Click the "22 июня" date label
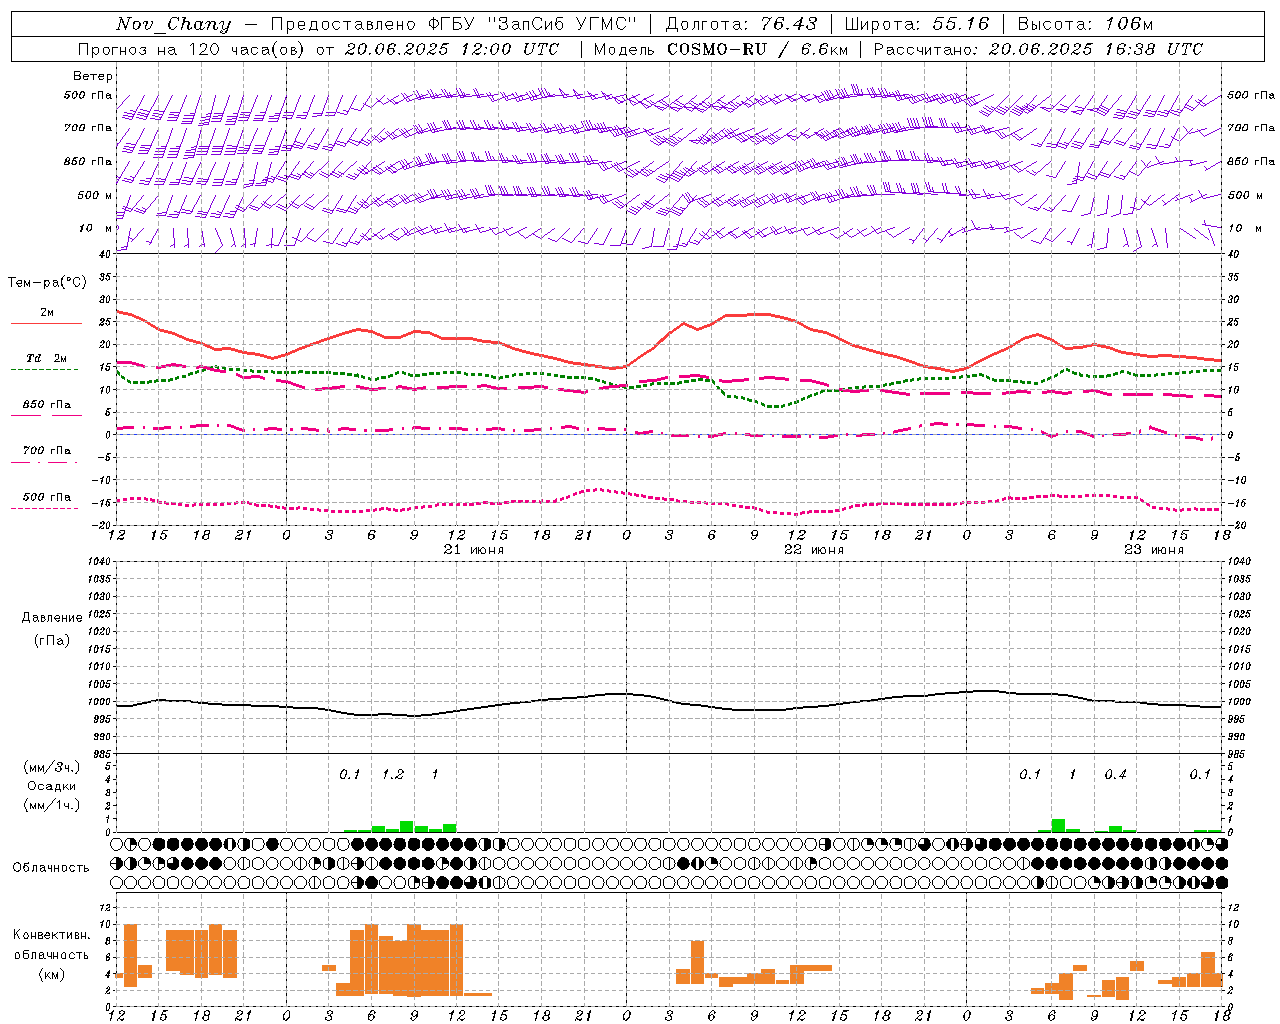The image size is (1280, 1024). pyautogui.click(x=814, y=550)
